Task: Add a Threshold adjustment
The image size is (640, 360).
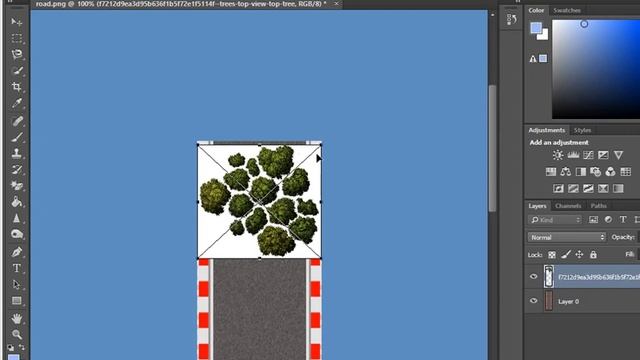Action: click(x=588, y=189)
